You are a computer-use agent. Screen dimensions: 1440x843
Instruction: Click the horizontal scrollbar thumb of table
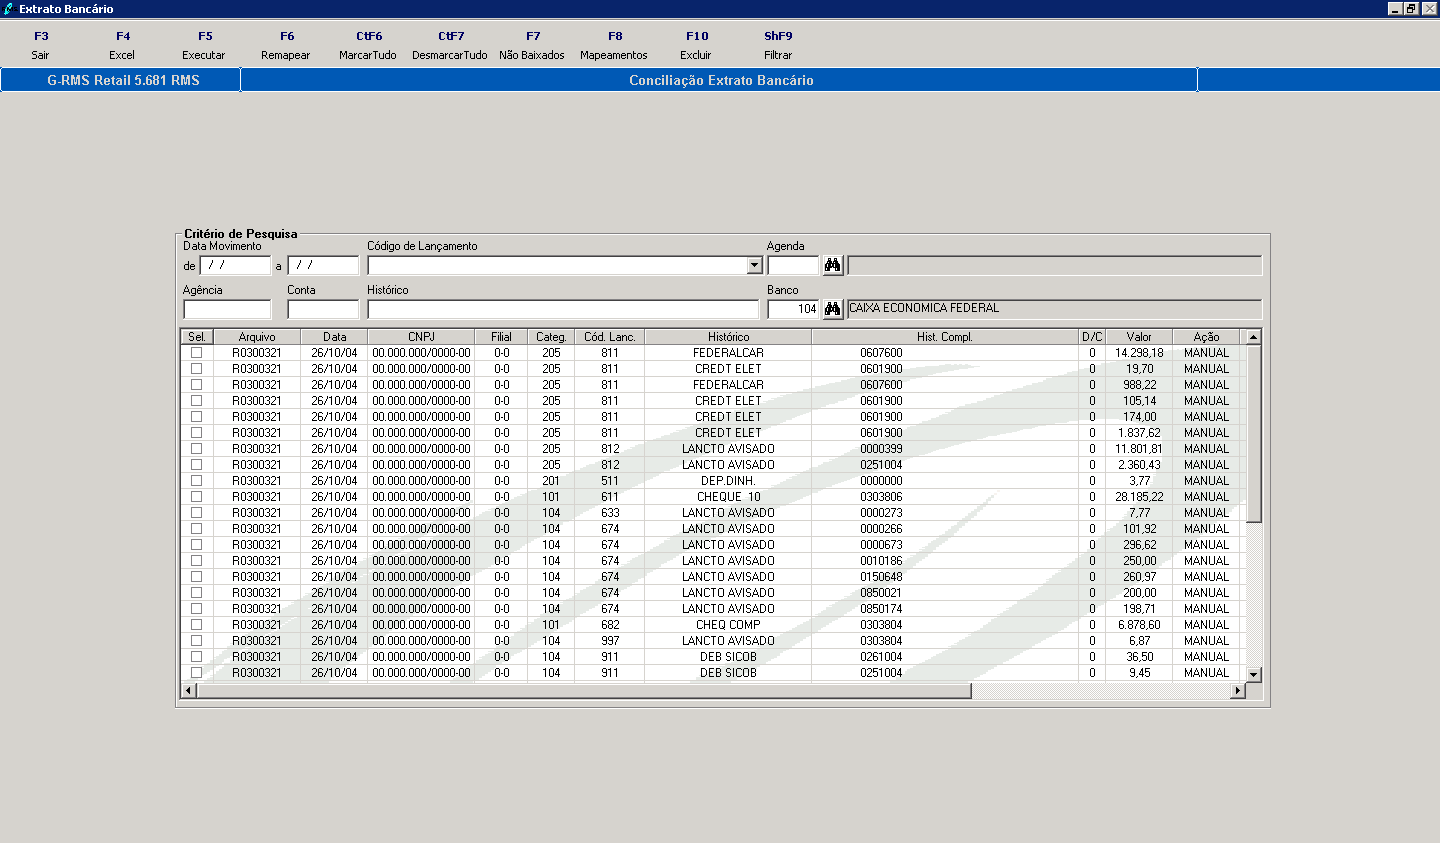coord(584,690)
